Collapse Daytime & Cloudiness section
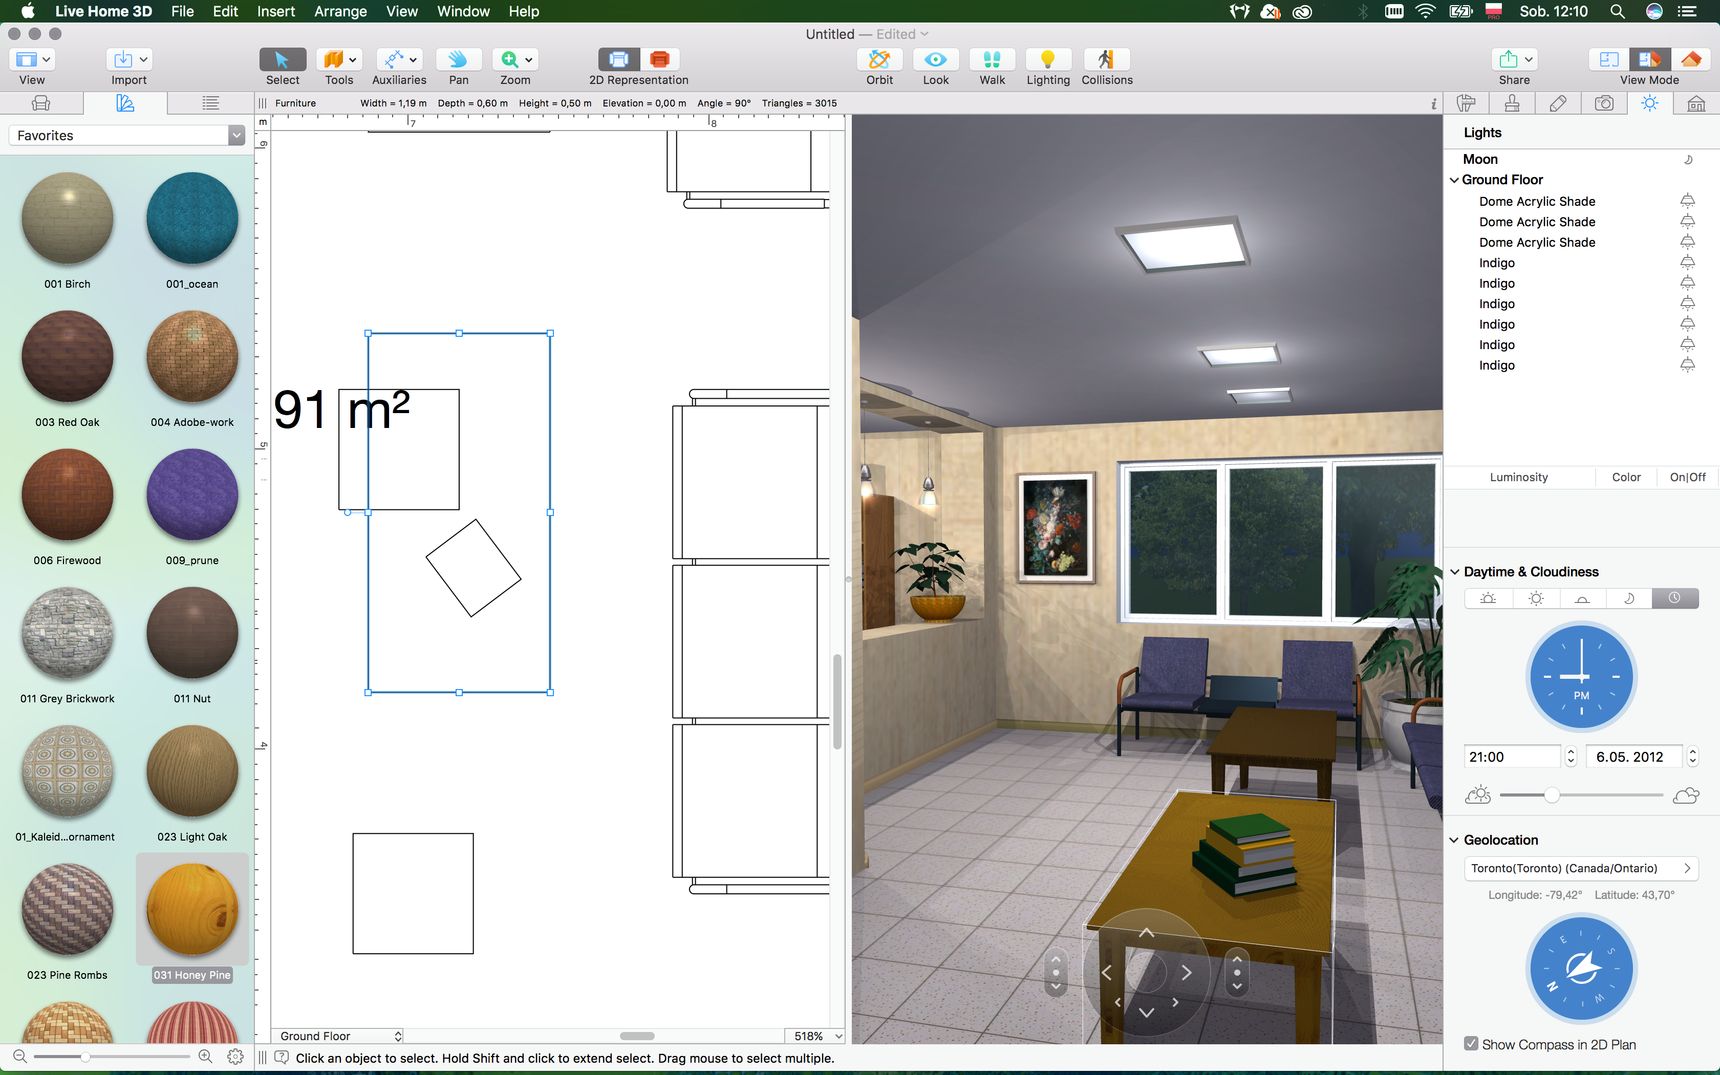Screen dimensions: 1720x1075 pos(1455,572)
